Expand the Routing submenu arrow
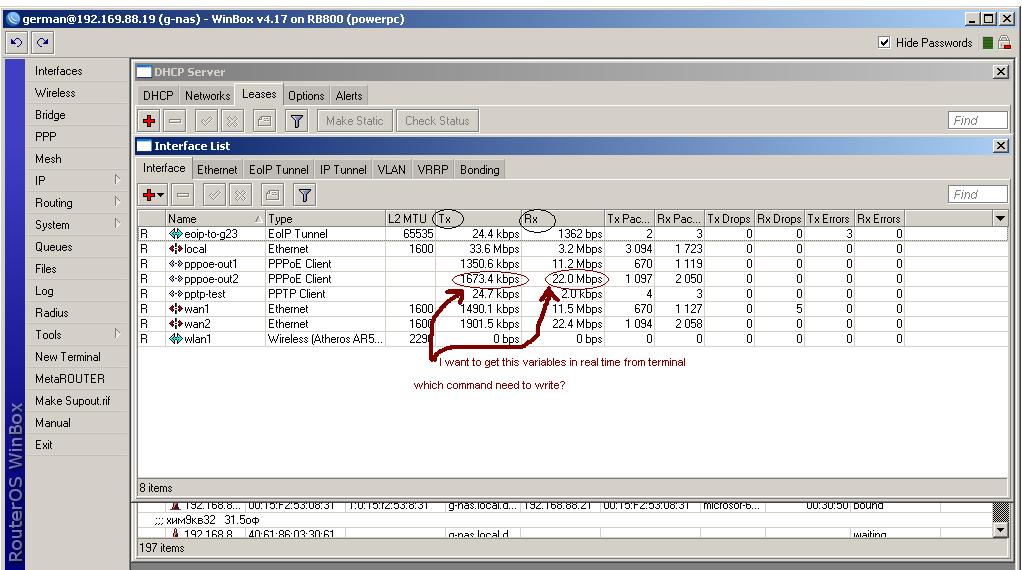Screen dimensions: 1022x570 (117, 202)
